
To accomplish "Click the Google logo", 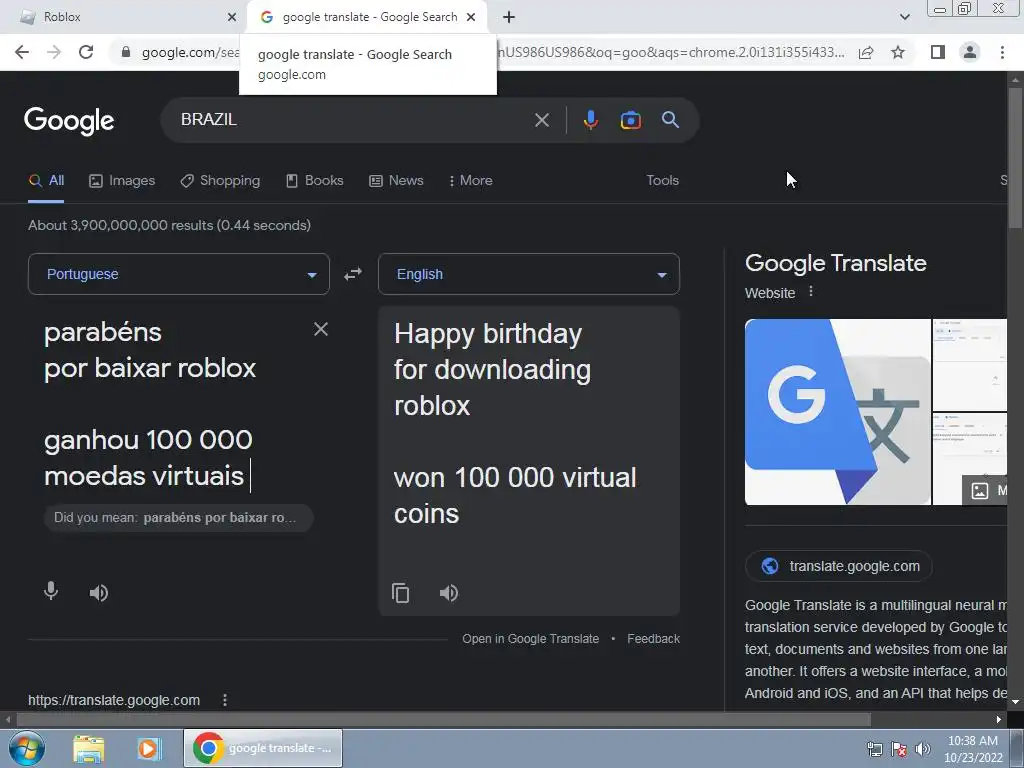I will coord(69,121).
